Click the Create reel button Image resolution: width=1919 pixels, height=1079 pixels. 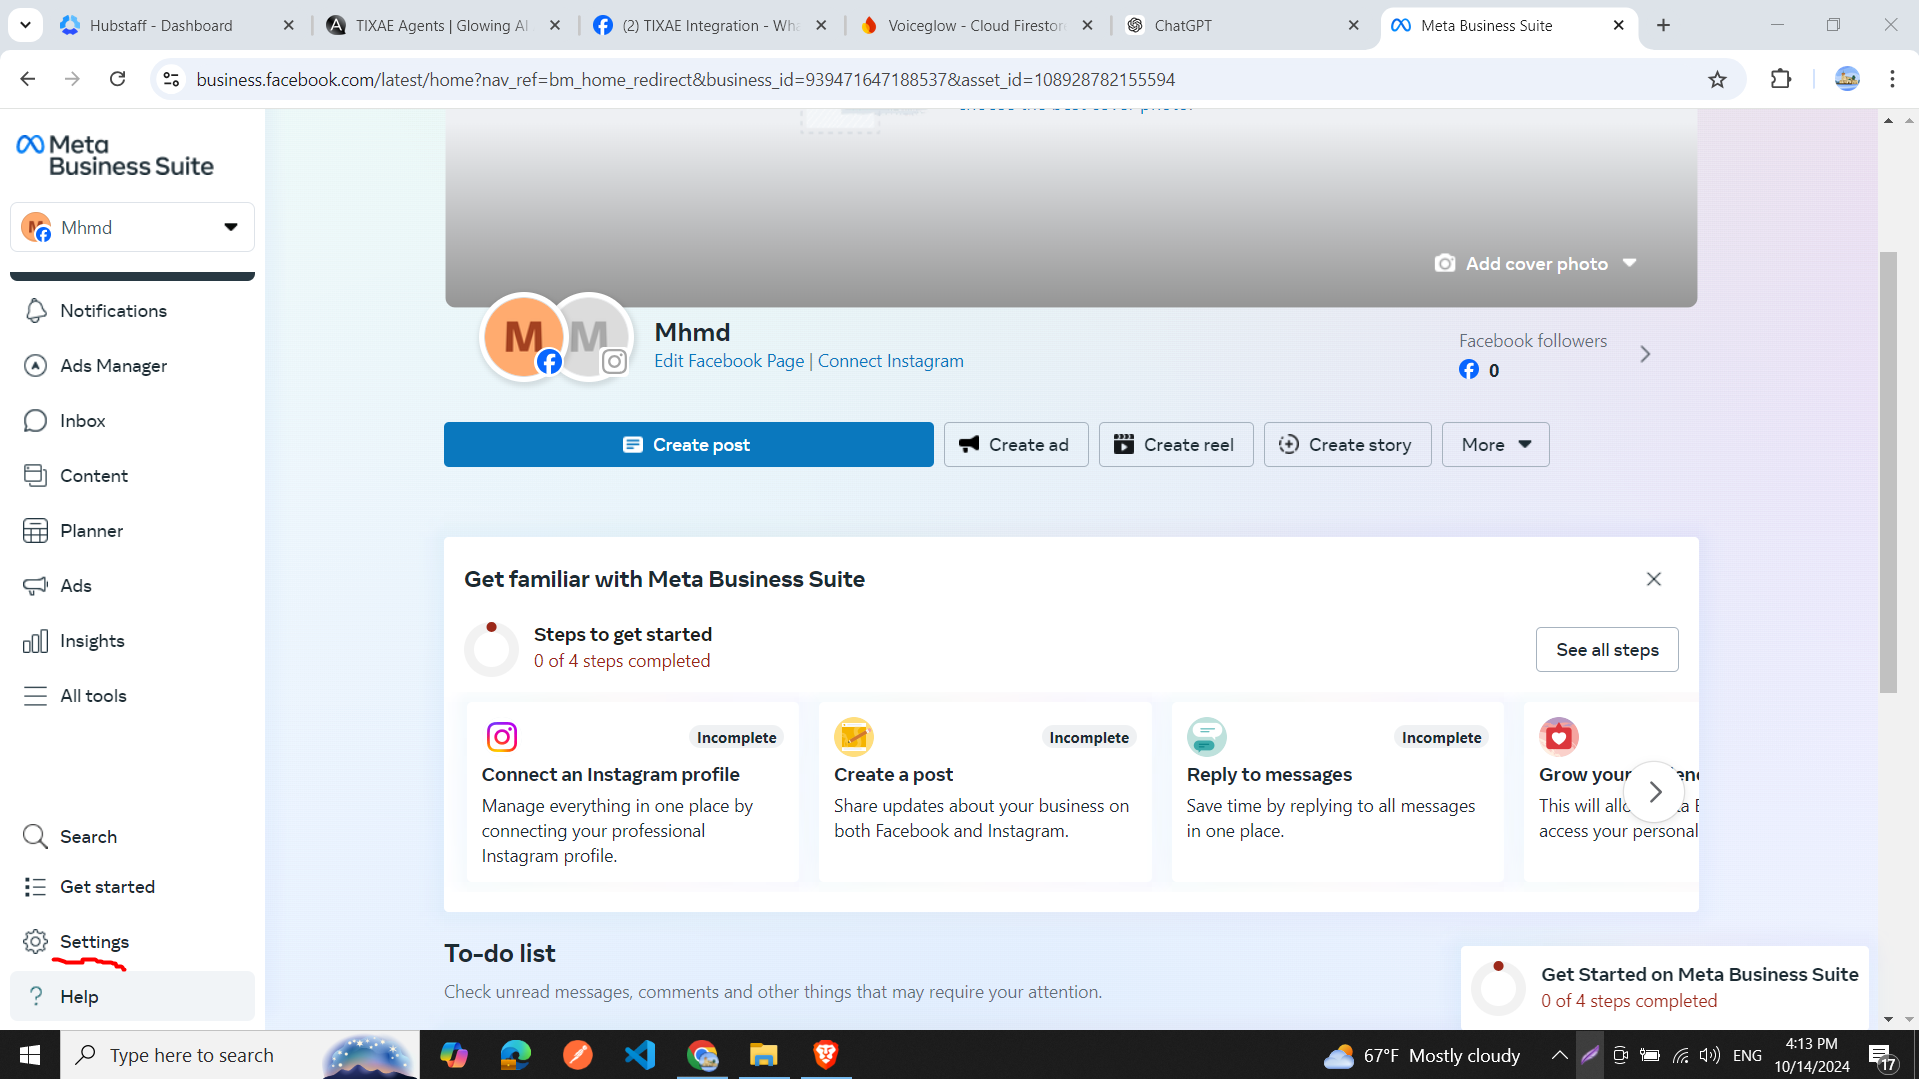coord(1176,445)
